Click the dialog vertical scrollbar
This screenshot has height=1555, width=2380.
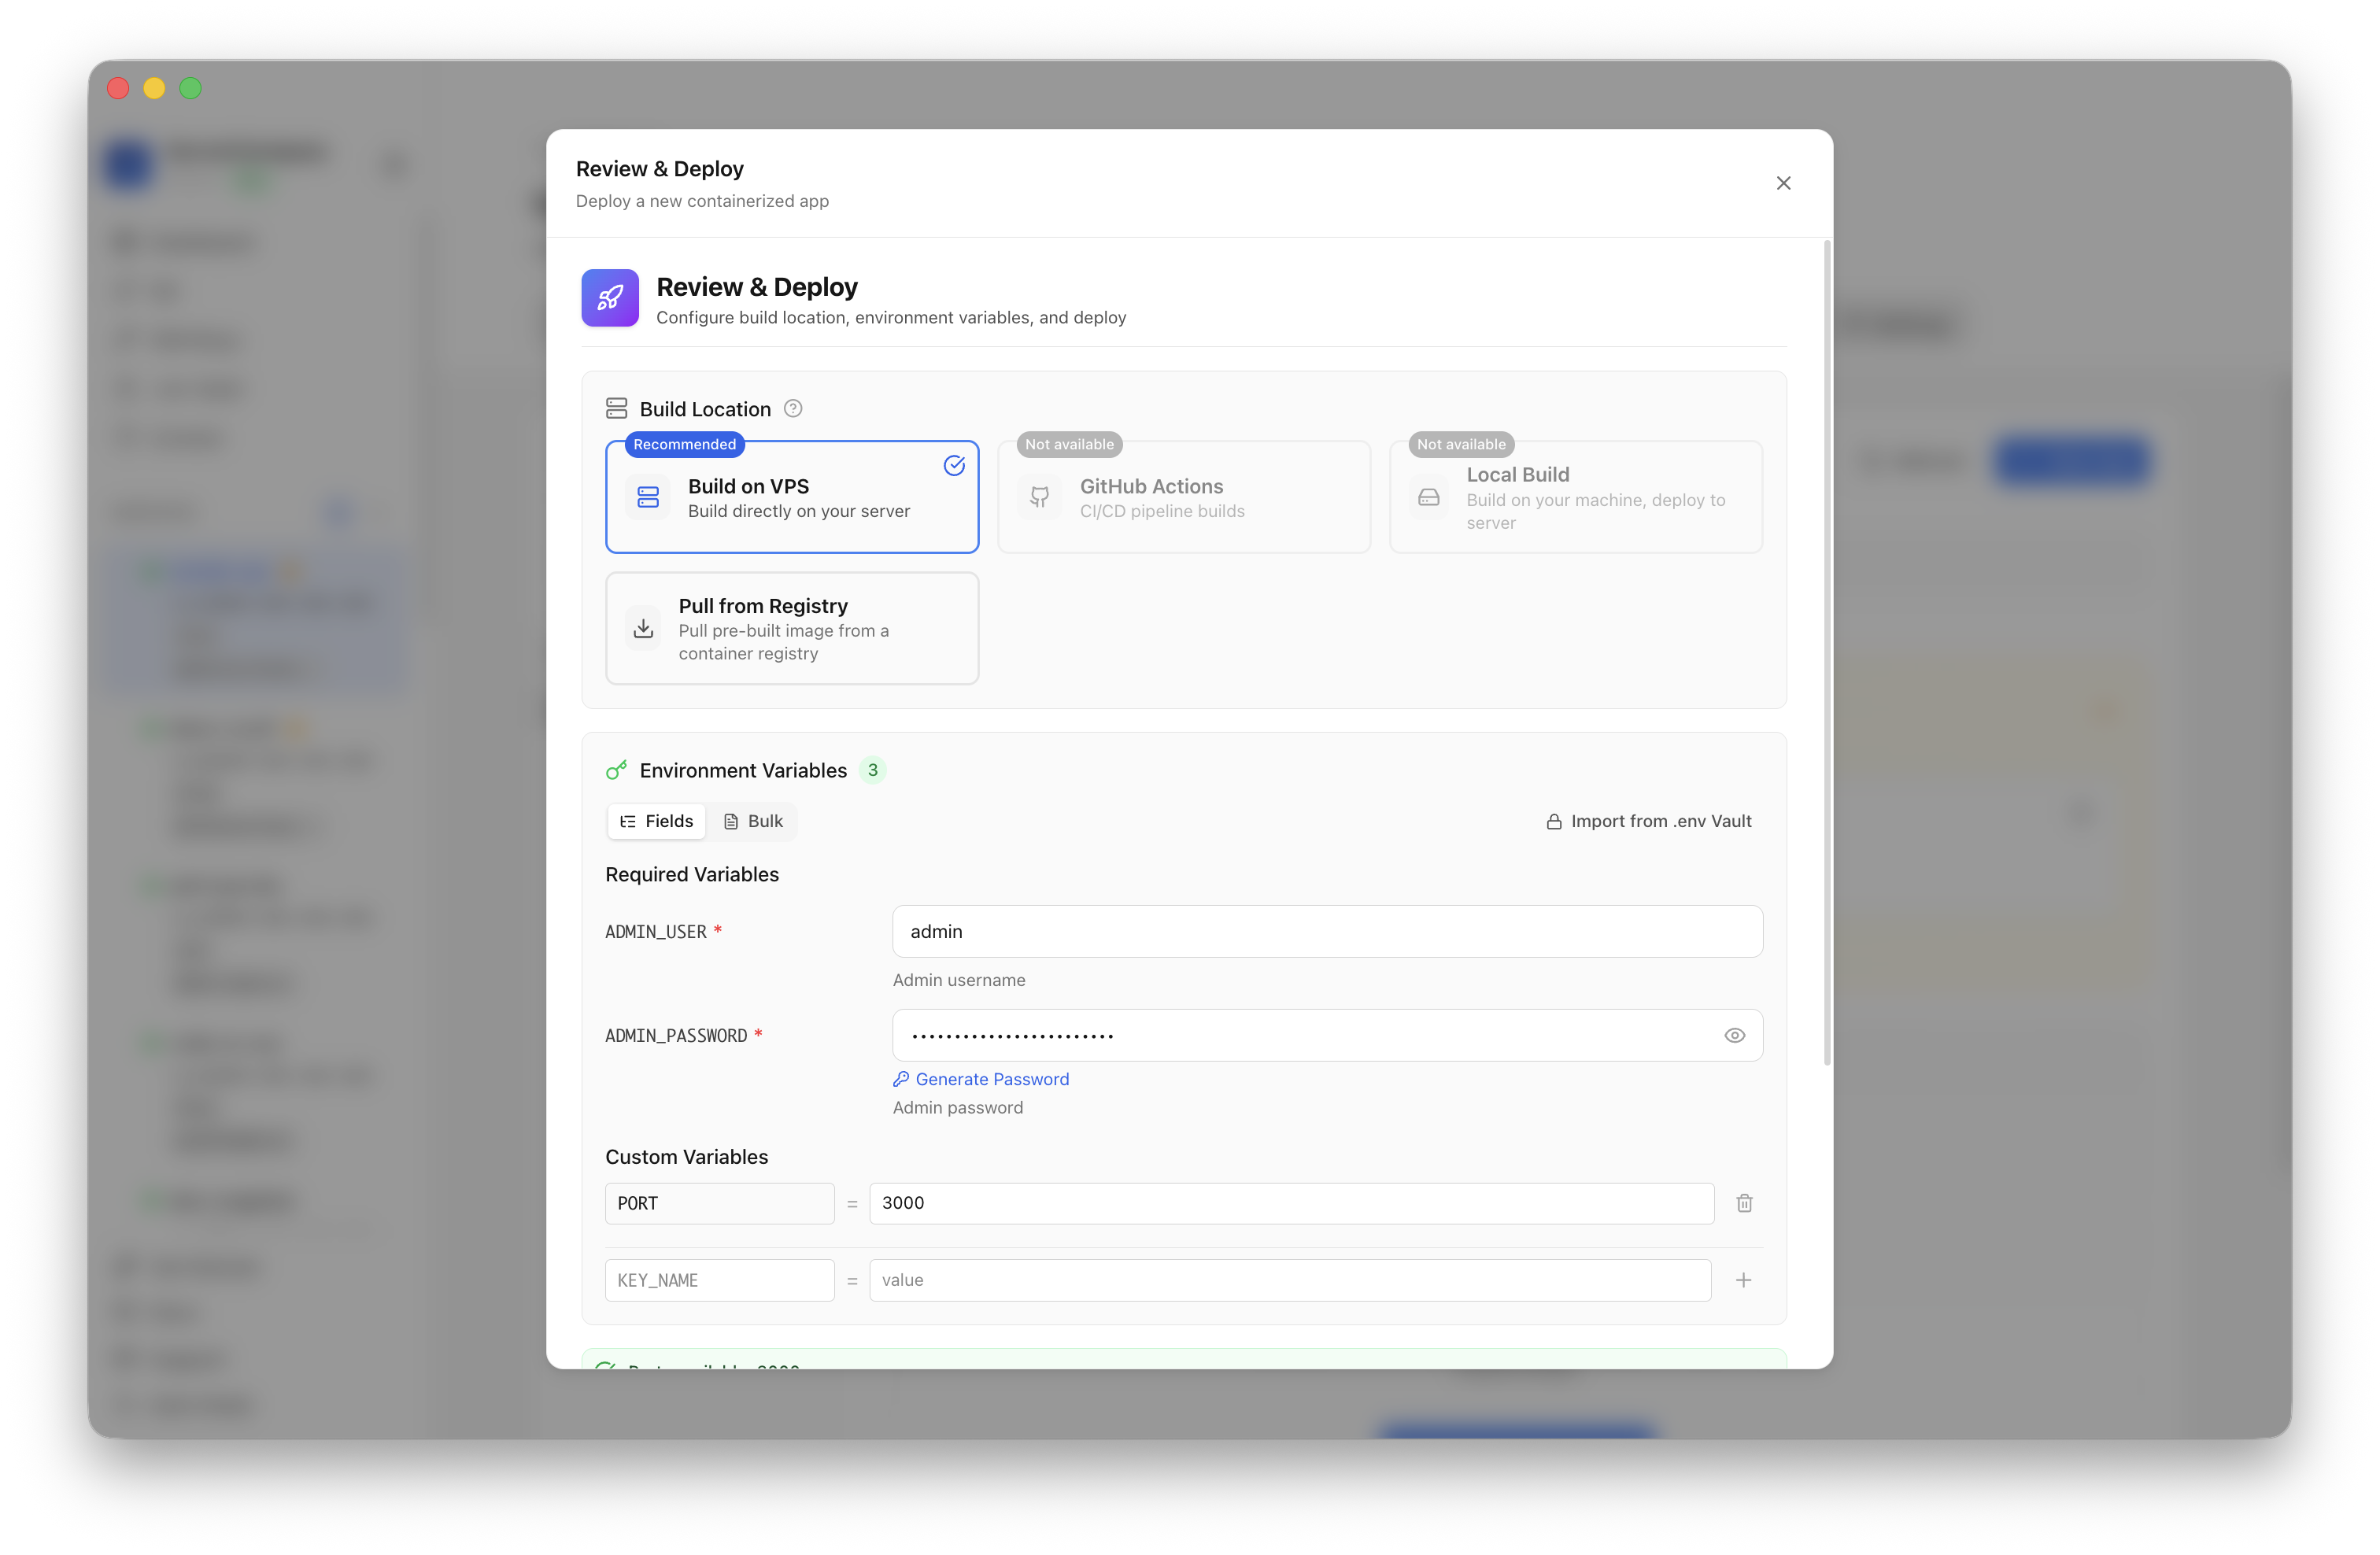(x=1827, y=653)
